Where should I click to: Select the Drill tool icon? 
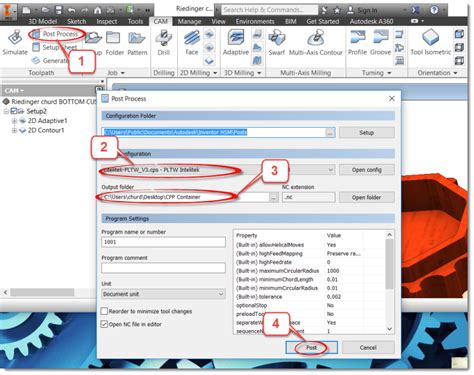click(x=163, y=38)
